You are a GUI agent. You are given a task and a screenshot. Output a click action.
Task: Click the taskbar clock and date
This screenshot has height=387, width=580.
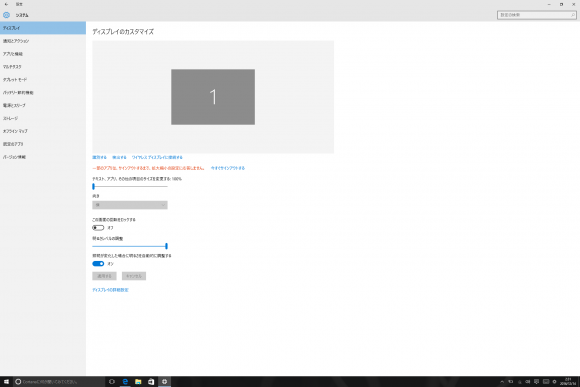pos(568,381)
